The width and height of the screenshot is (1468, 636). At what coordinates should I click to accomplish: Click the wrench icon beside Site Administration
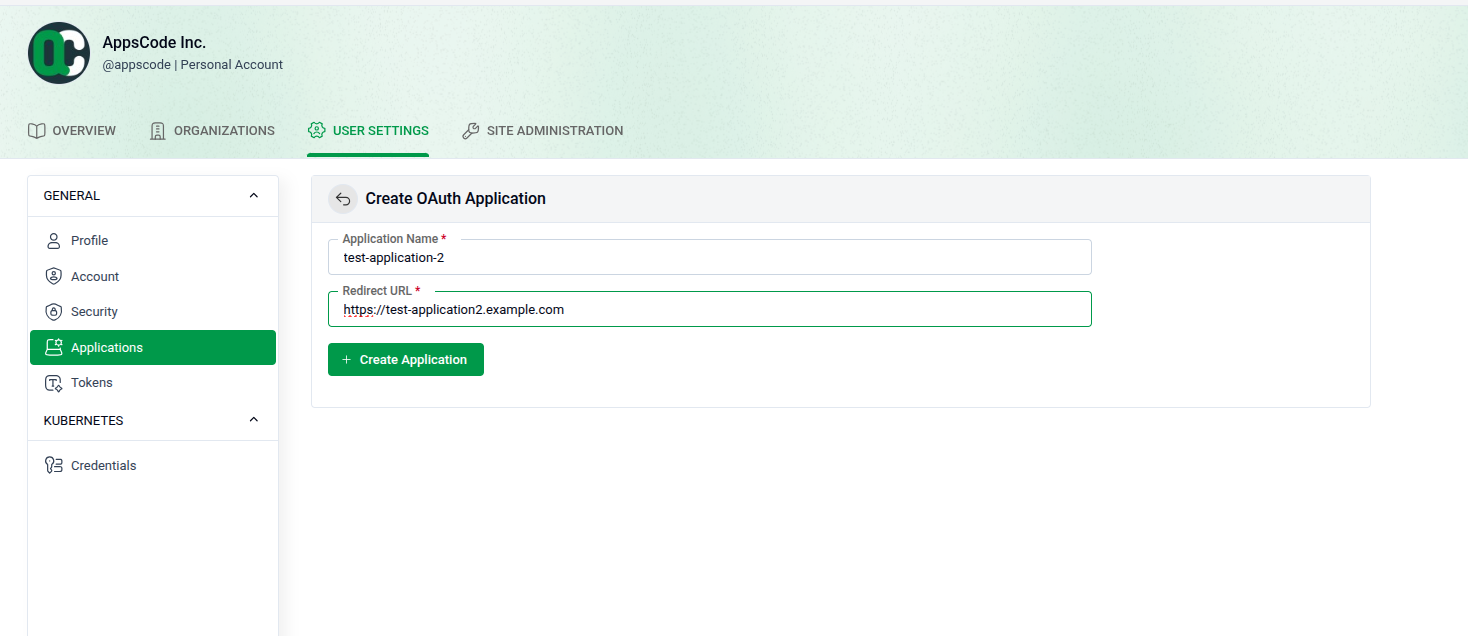(470, 130)
